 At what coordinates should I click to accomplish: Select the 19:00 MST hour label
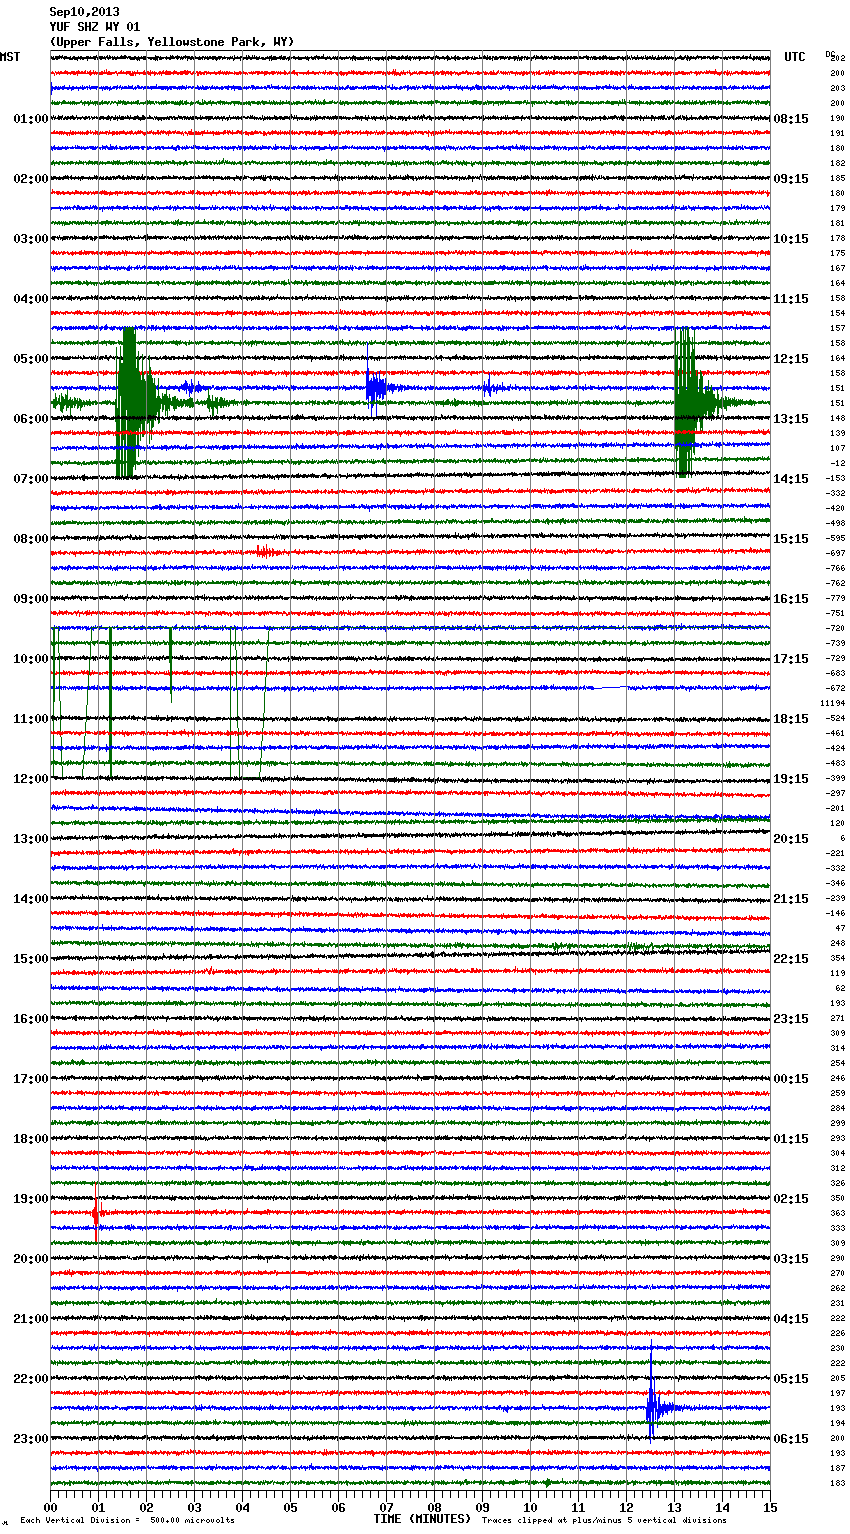point(31,1199)
